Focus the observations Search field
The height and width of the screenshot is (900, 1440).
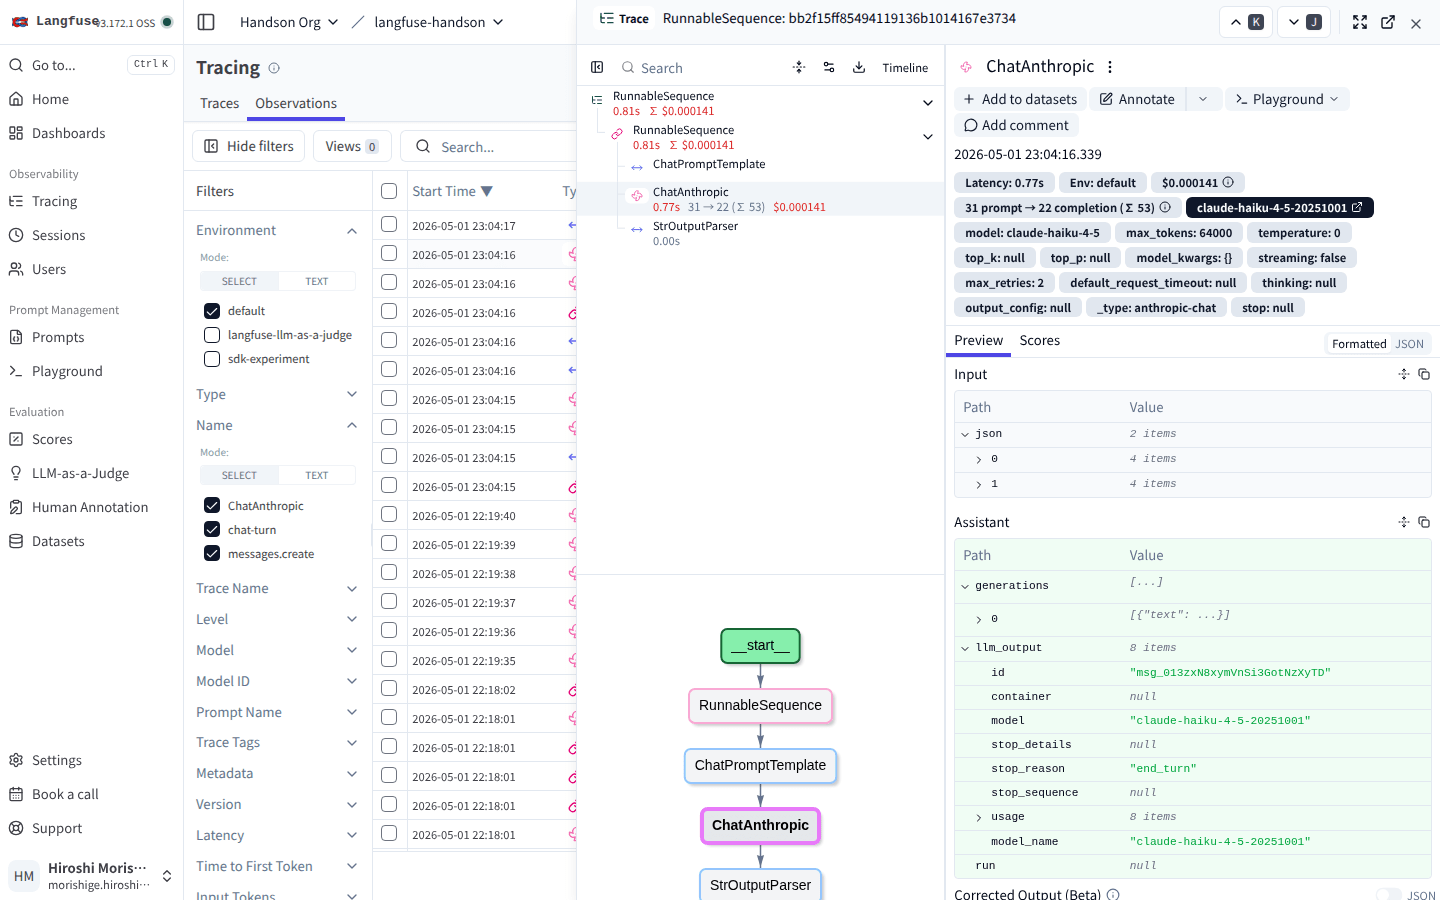(x=490, y=146)
